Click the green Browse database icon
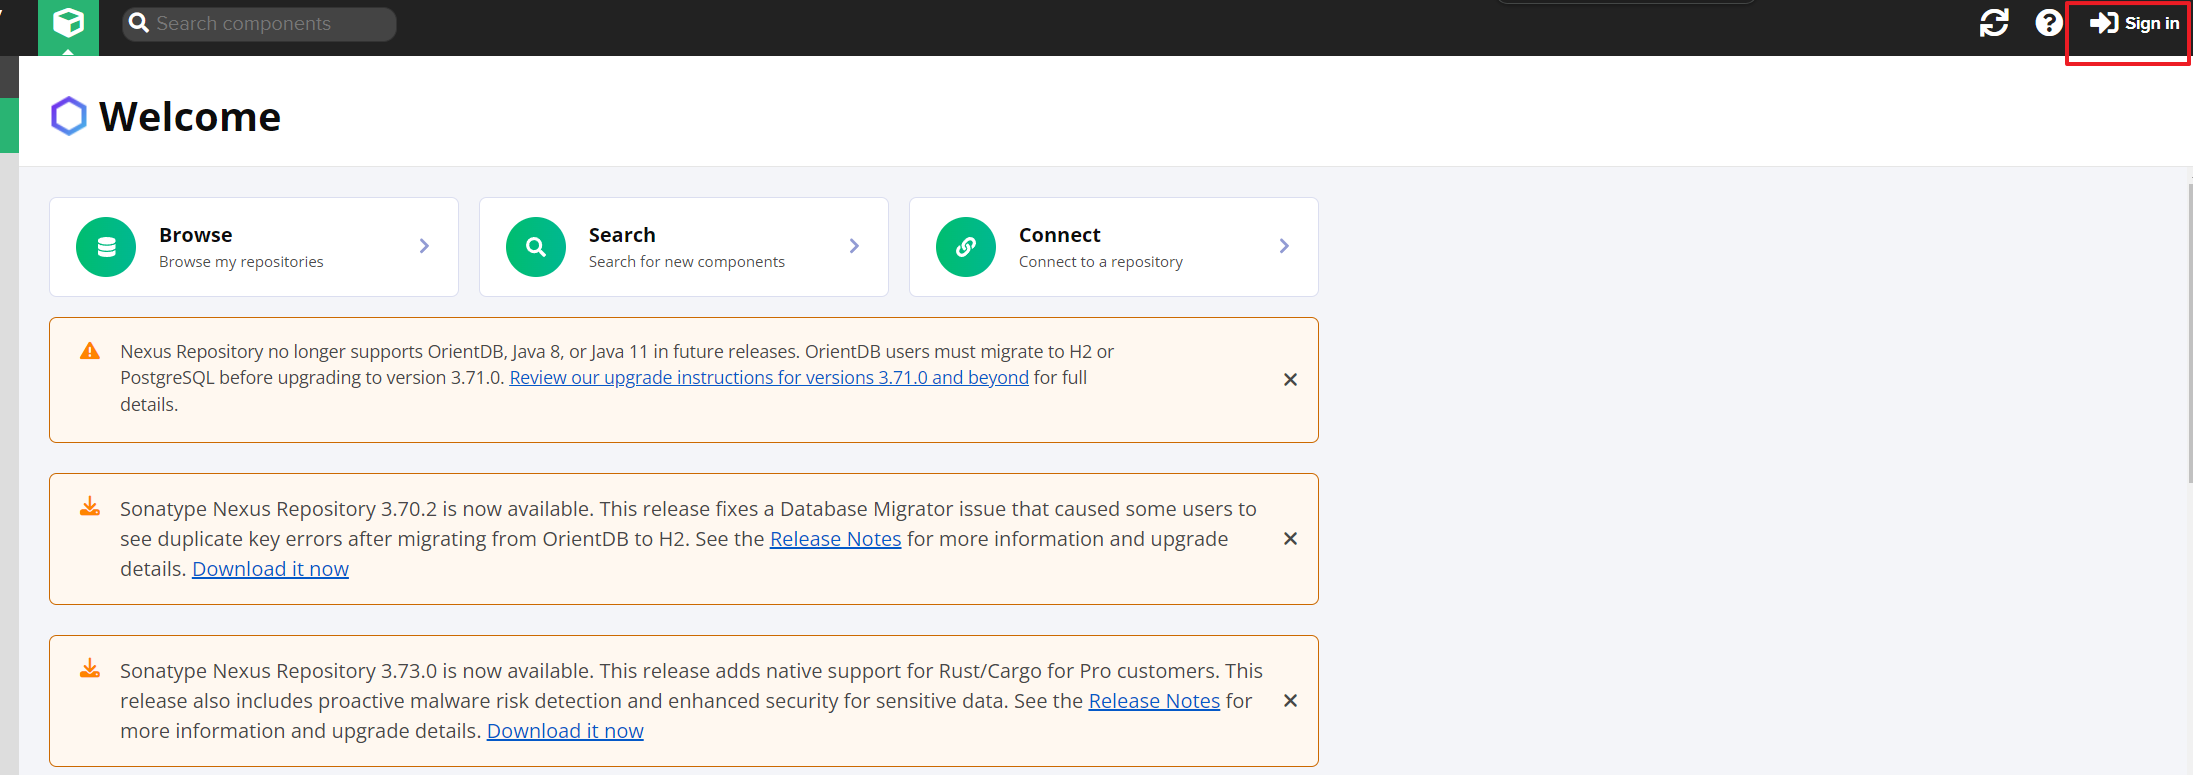 pyautogui.click(x=106, y=247)
